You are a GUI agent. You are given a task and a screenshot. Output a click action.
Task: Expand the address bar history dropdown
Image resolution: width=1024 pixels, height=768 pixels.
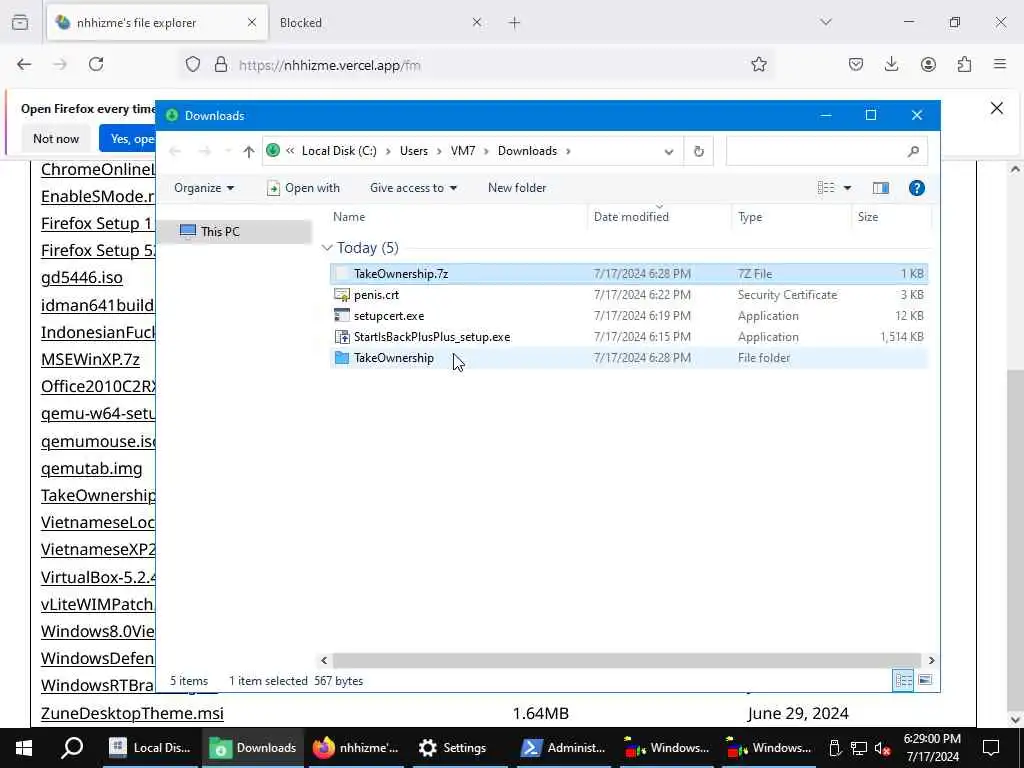(x=669, y=152)
